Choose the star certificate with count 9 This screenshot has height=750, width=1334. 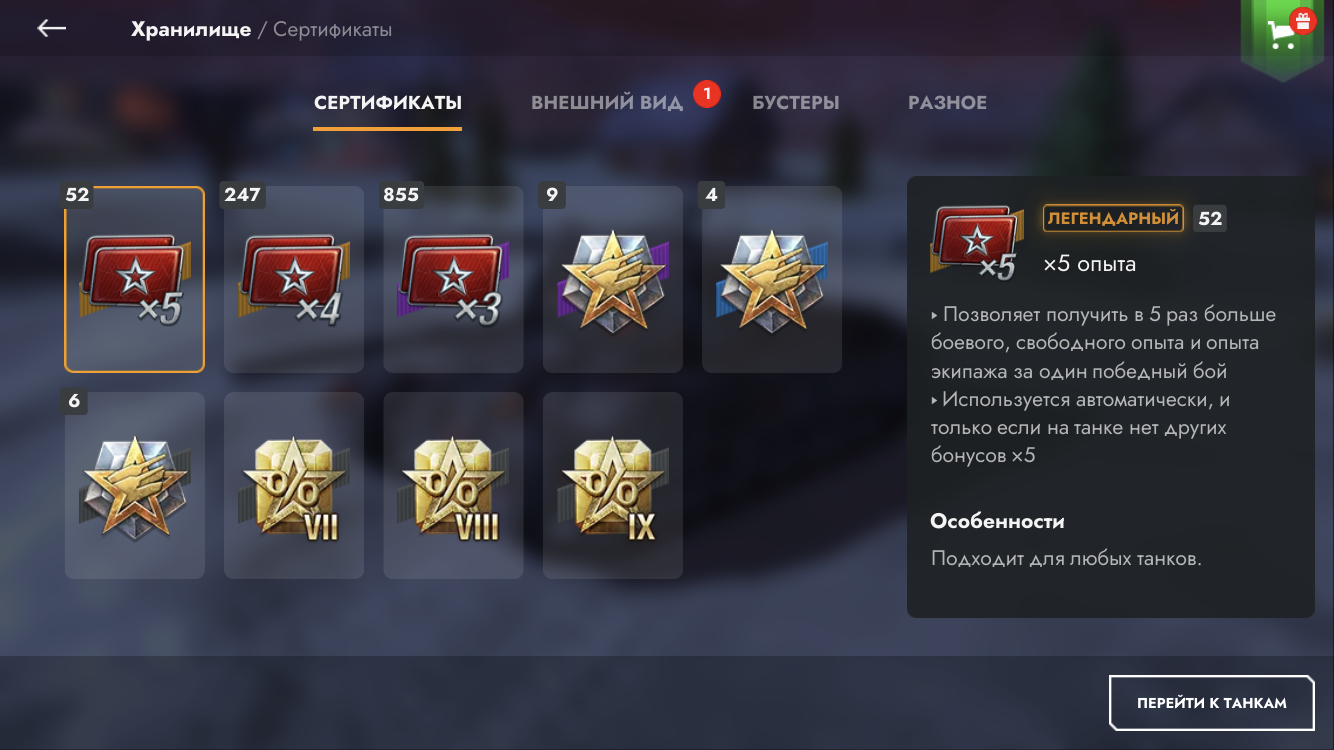coord(613,279)
